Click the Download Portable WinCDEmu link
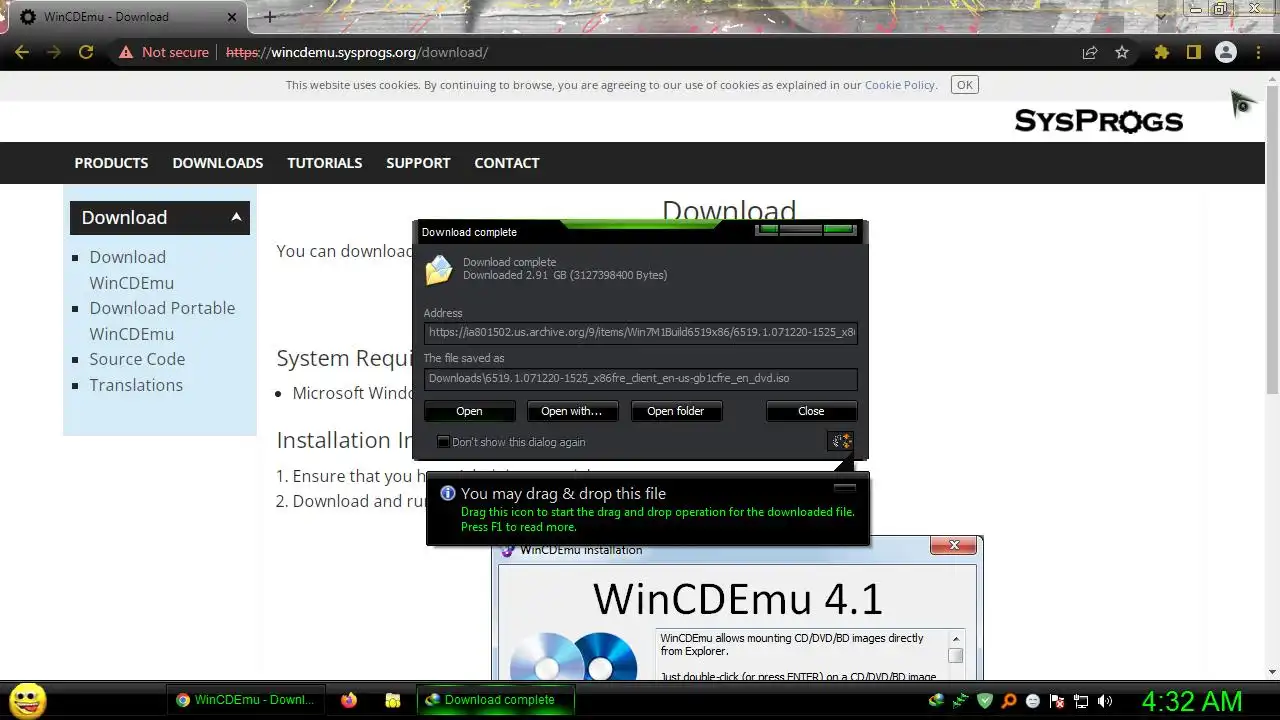 click(x=162, y=321)
